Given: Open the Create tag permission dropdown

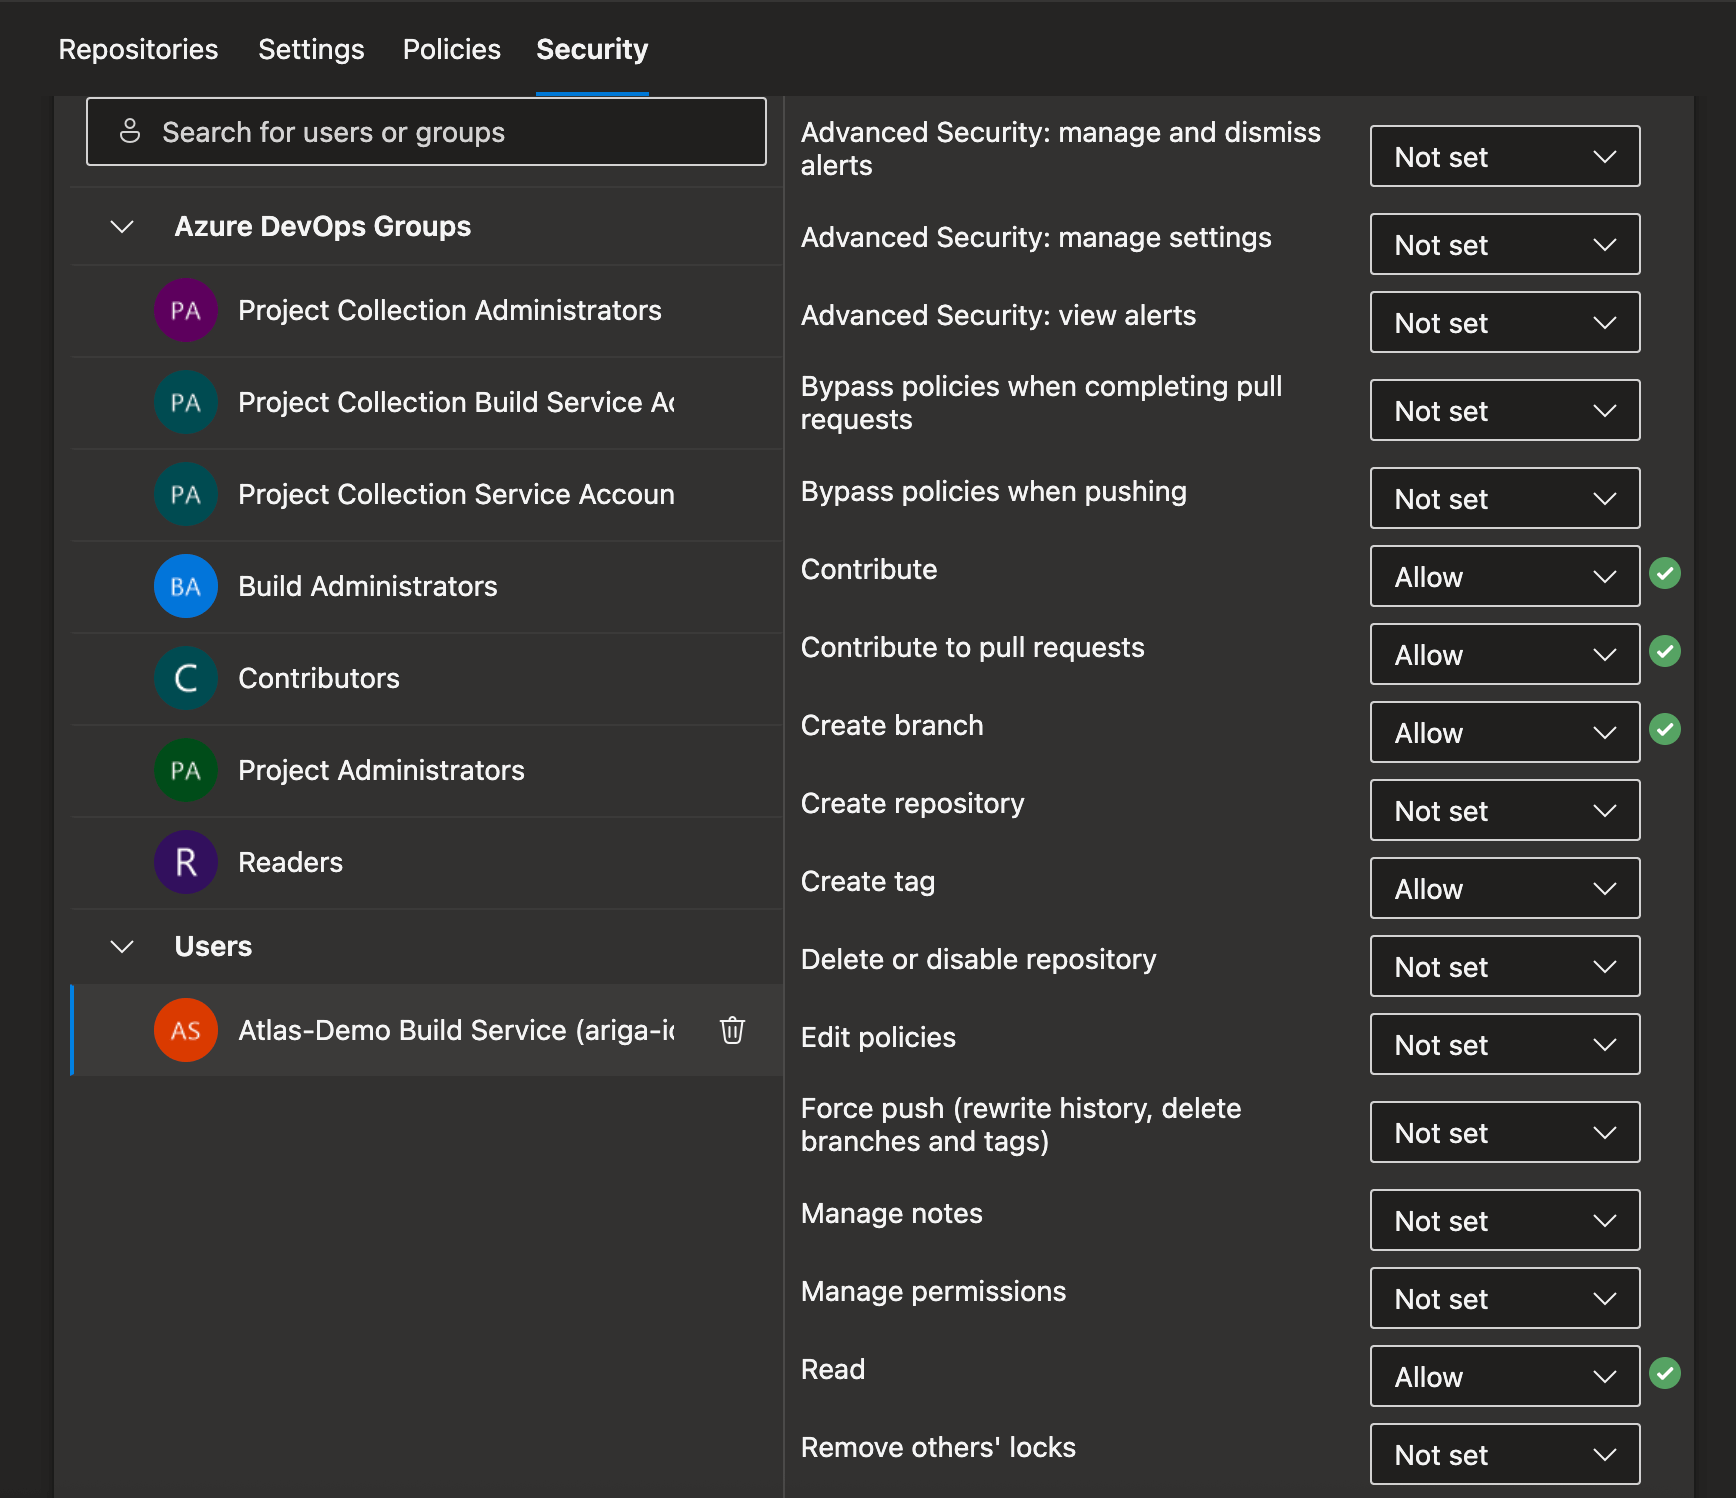Looking at the screenshot, I should (x=1504, y=888).
